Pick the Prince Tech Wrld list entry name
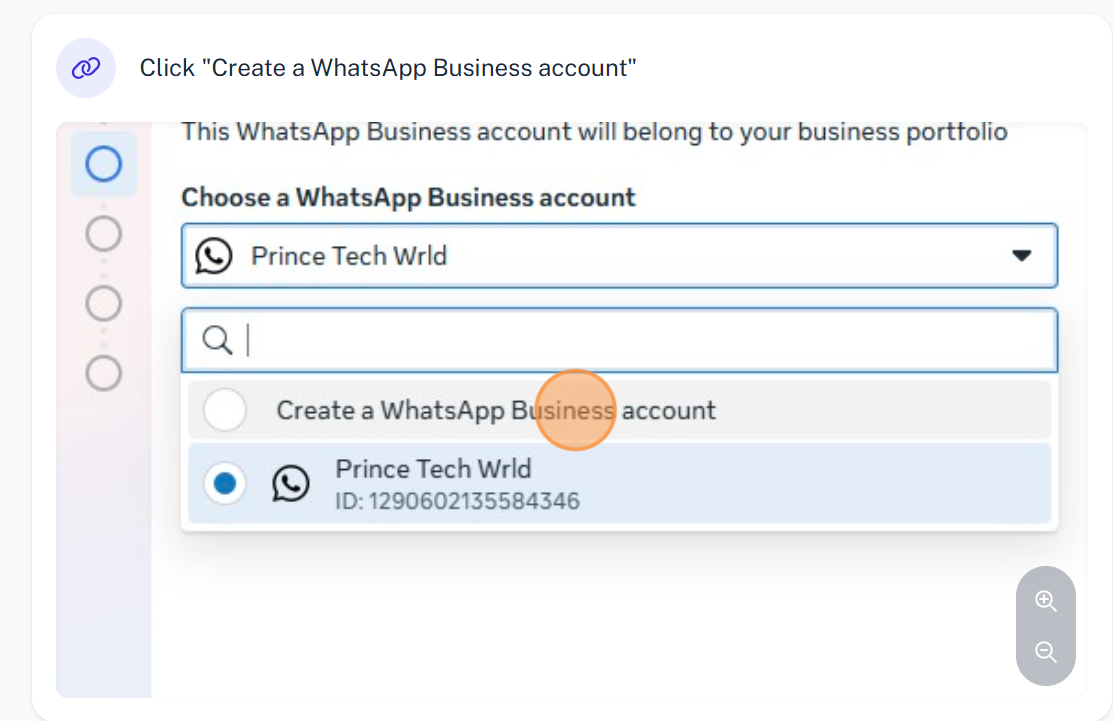Viewport: 1113px width, 721px height. click(x=433, y=469)
